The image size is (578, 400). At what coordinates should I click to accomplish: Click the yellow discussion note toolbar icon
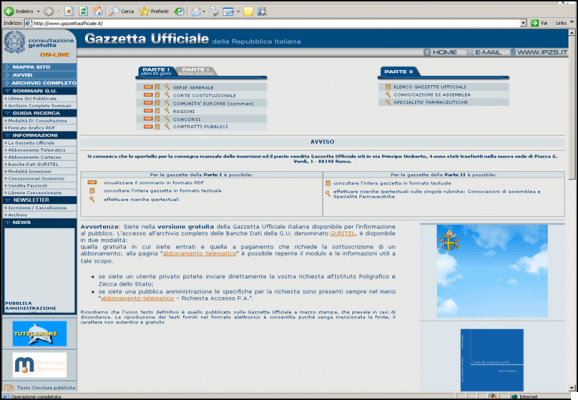point(248,12)
